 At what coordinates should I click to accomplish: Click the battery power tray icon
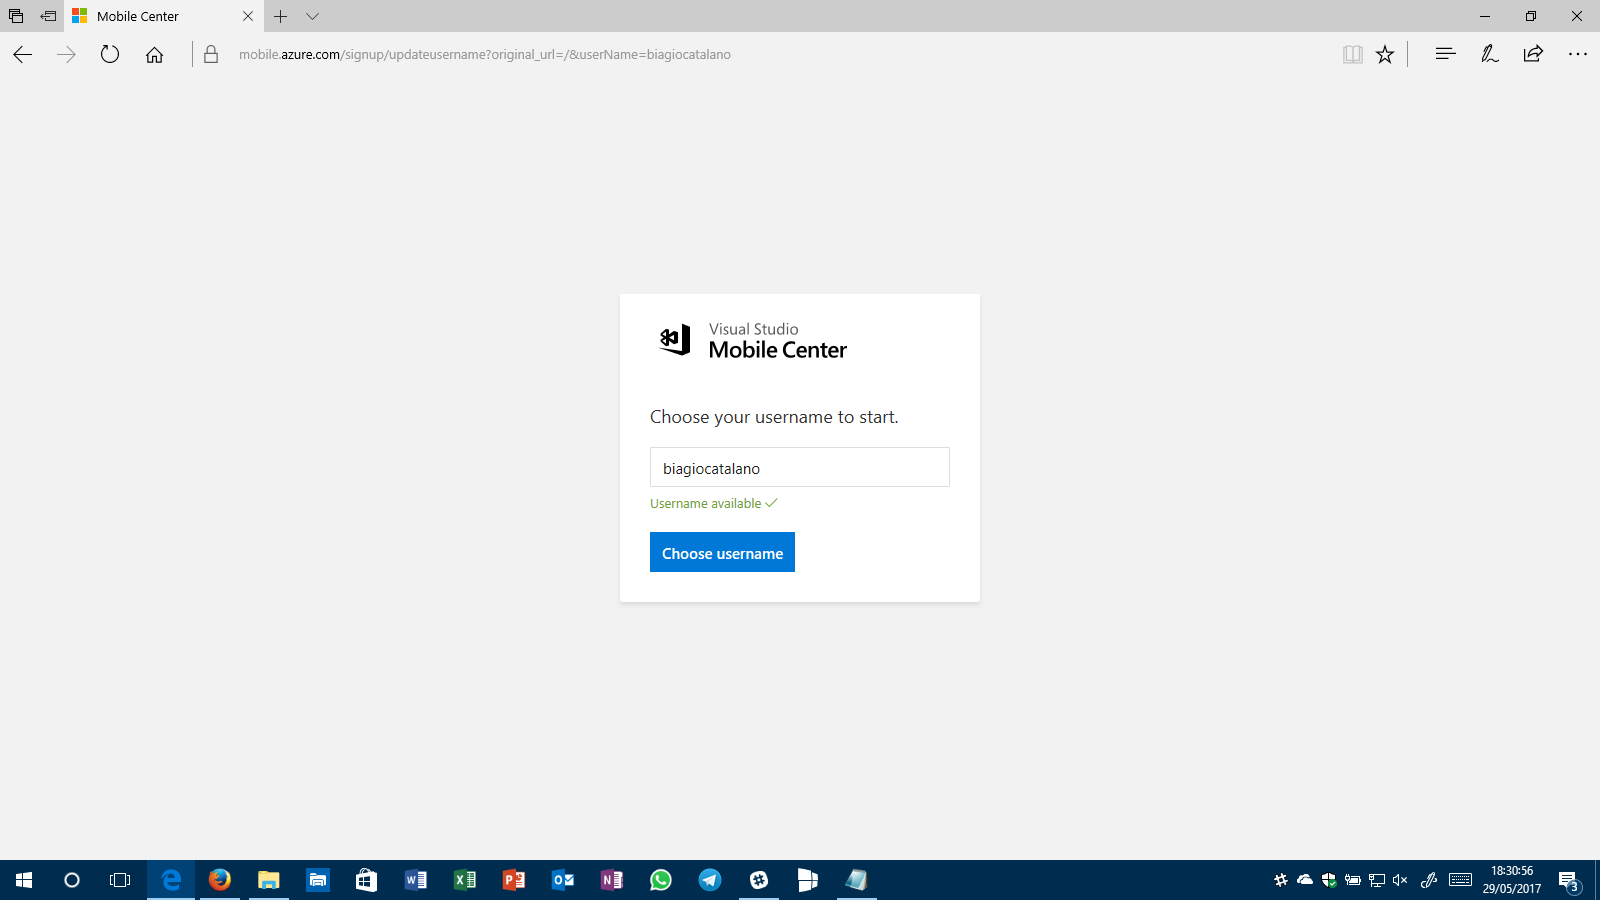click(1353, 880)
